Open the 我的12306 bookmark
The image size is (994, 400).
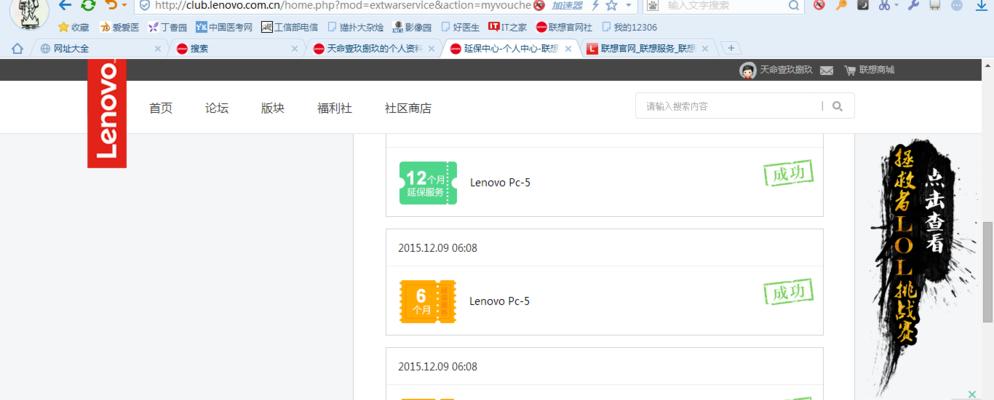[x=629, y=27]
